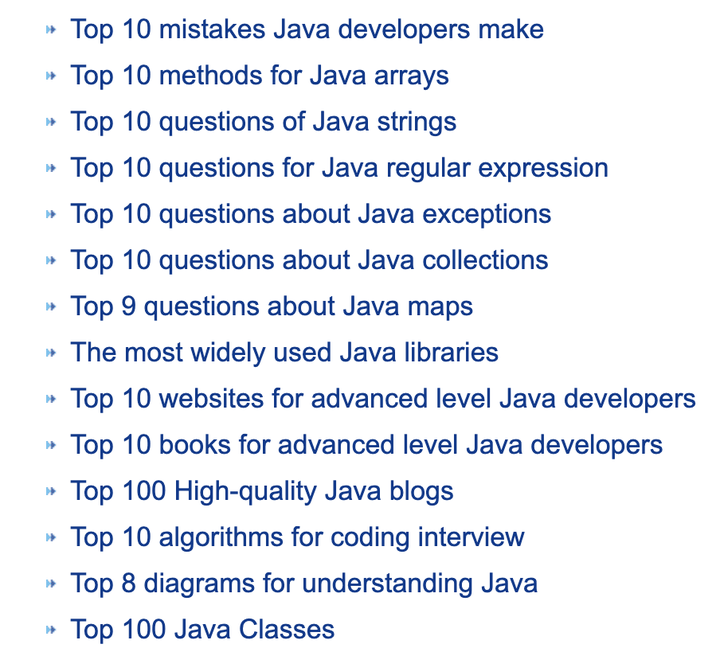Open the top 10 books for Java developers link
This screenshot has height=648, width=720.
366,444
